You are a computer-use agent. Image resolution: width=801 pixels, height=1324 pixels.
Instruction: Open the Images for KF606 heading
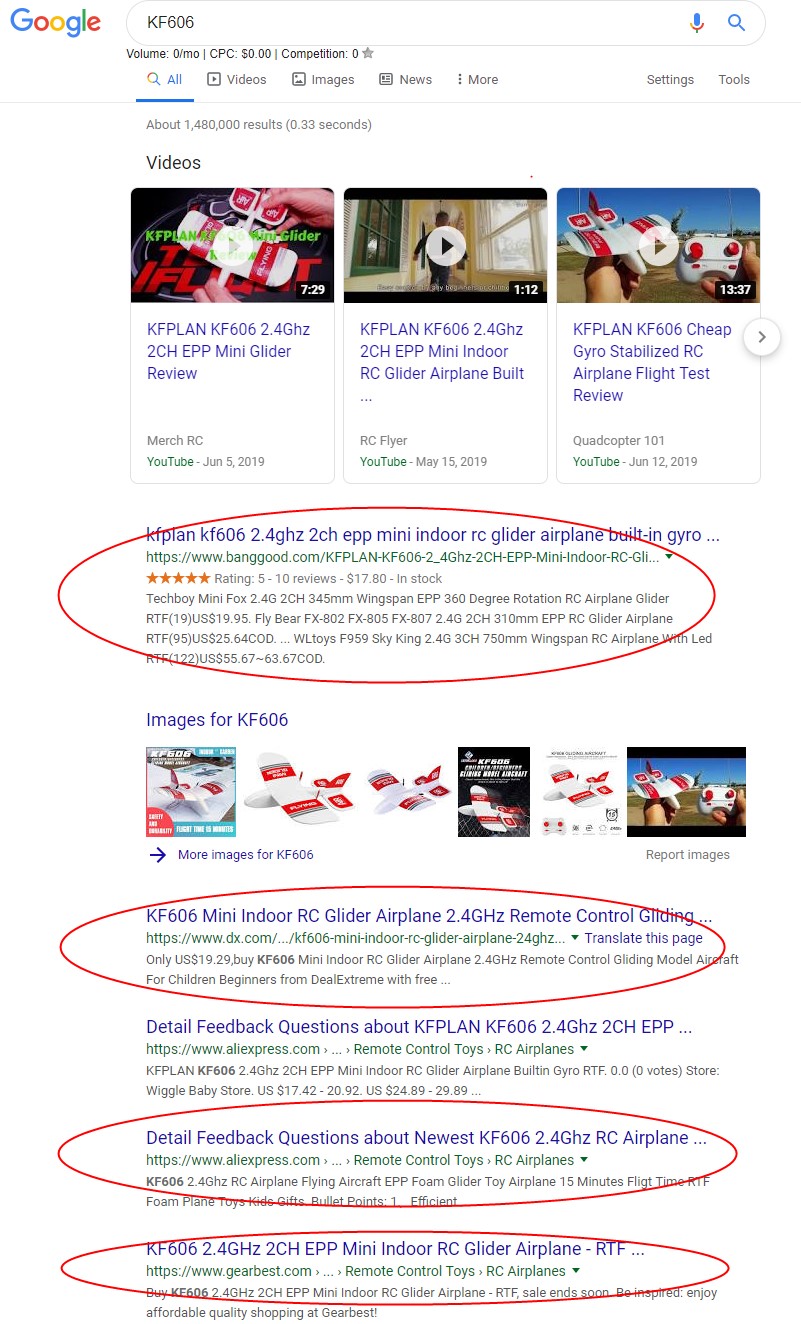click(217, 720)
